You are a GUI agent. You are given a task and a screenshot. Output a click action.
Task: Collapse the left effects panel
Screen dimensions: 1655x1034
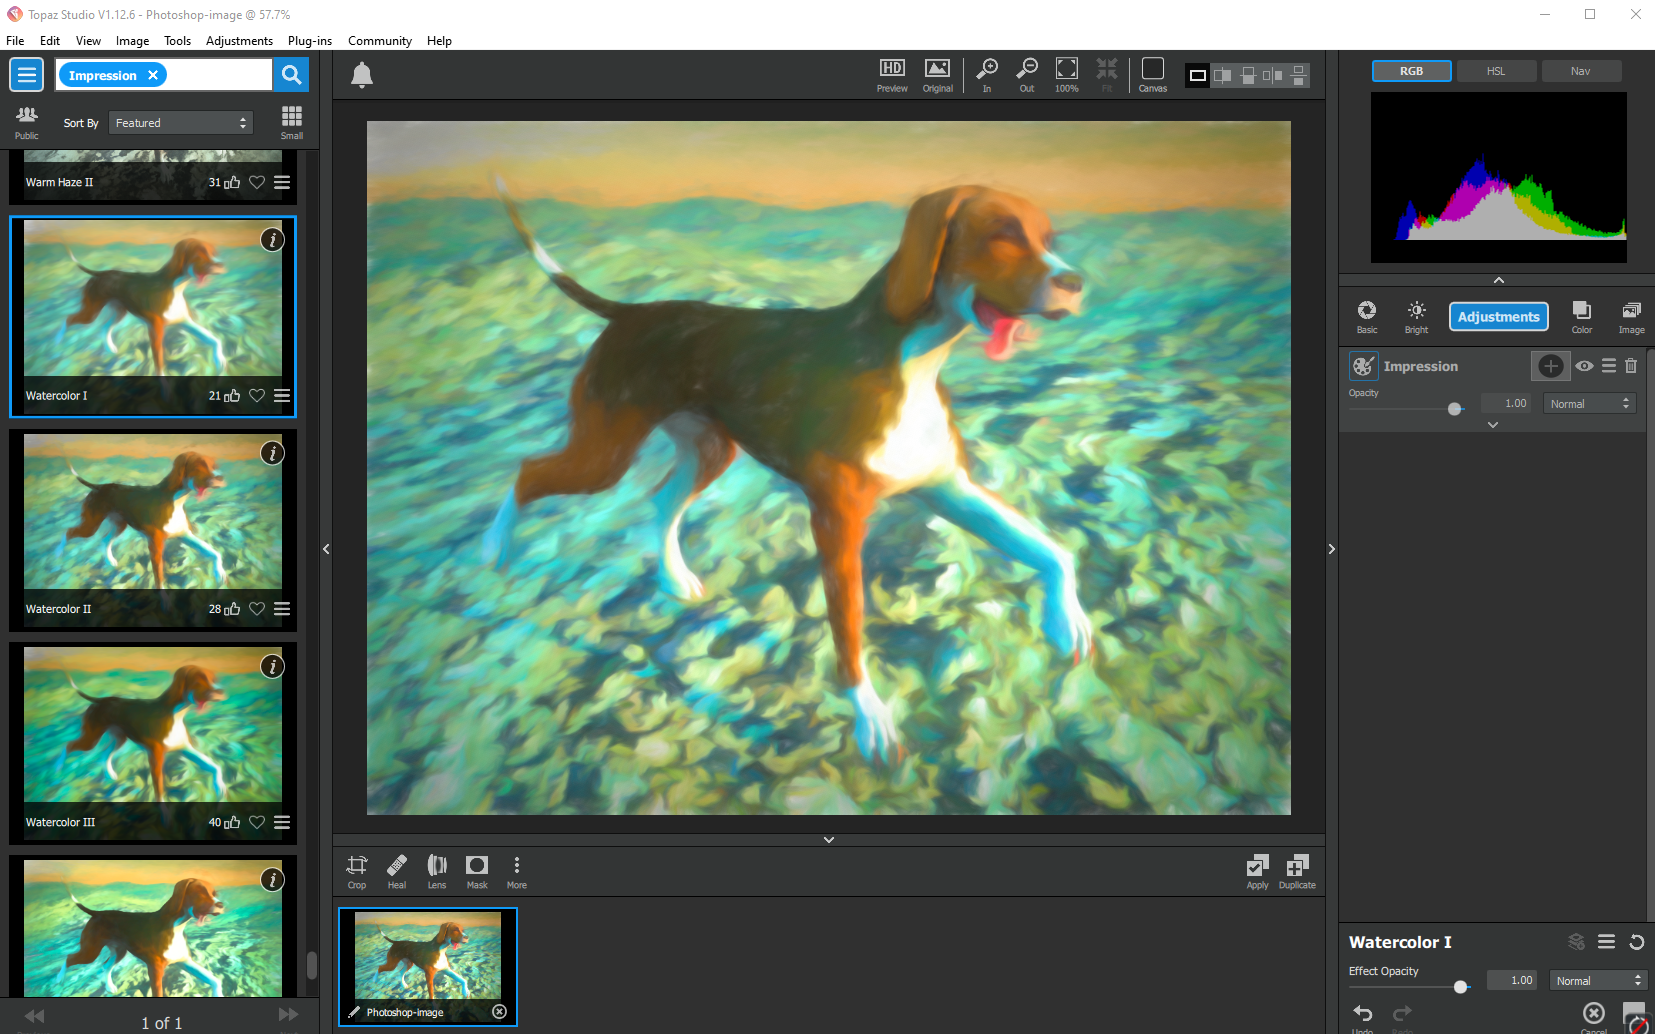pos(326,549)
